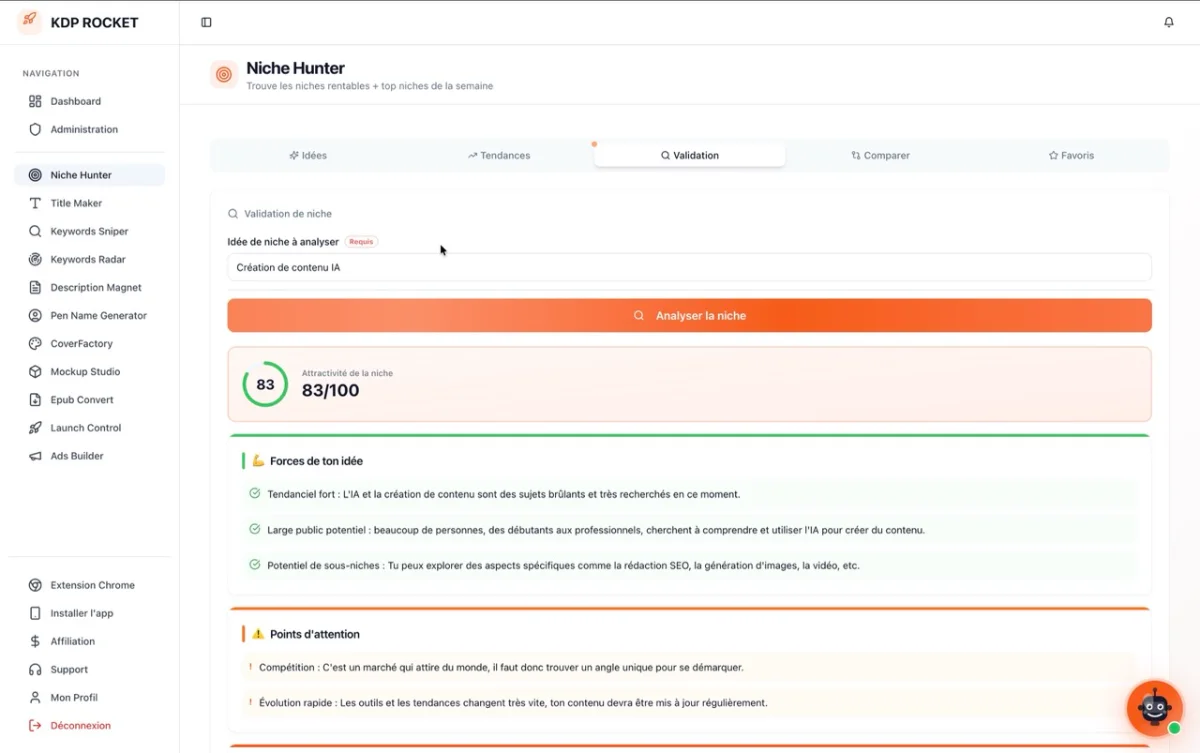Click into the niche idea input field
Image resolution: width=1200 pixels, height=753 pixels.
[x=689, y=267]
